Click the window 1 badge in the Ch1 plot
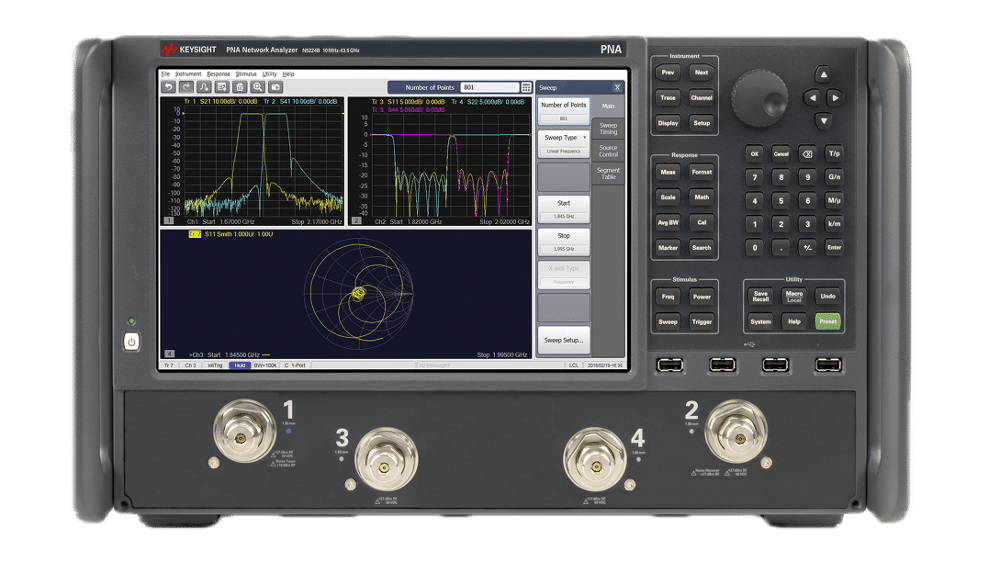This screenshot has height=563, width=1000. coord(169,221)
